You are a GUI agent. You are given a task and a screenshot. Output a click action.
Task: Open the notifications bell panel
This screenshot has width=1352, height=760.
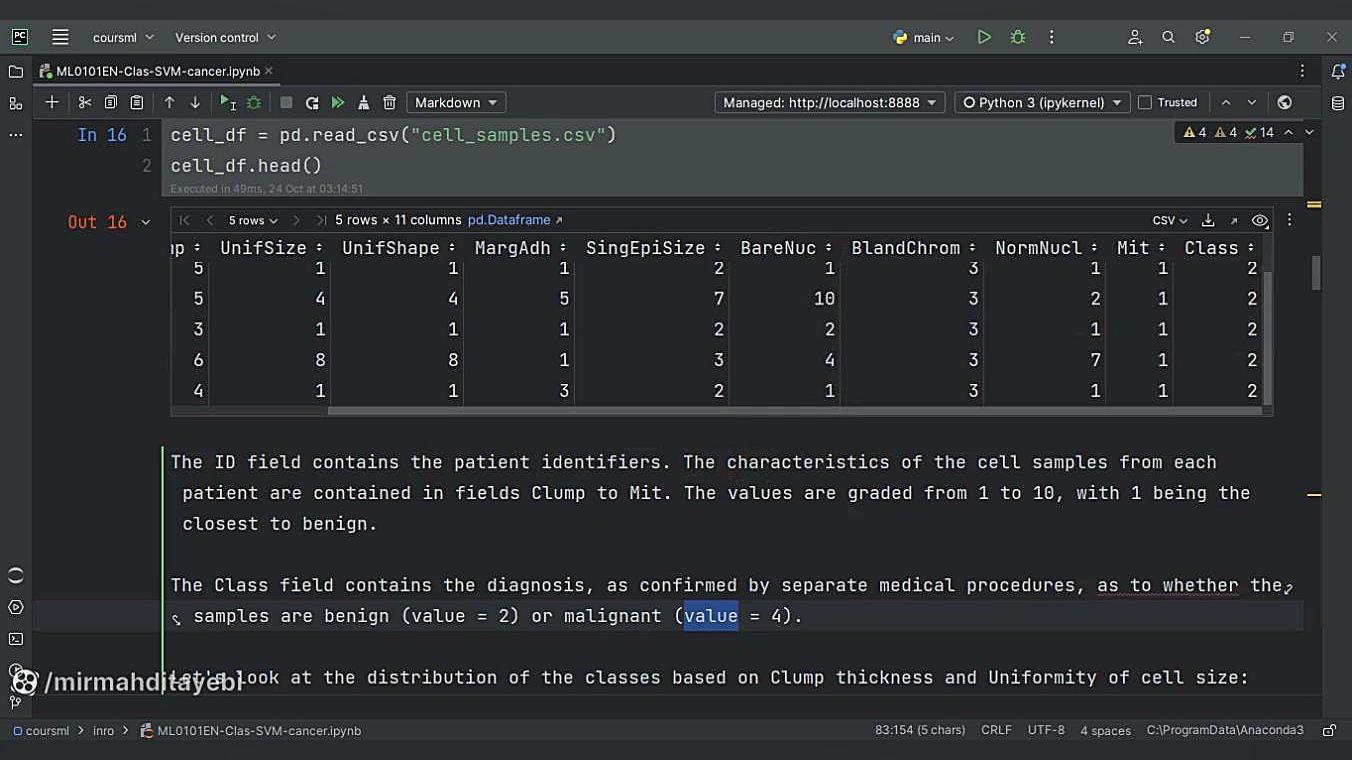[x=1338, y=71]
